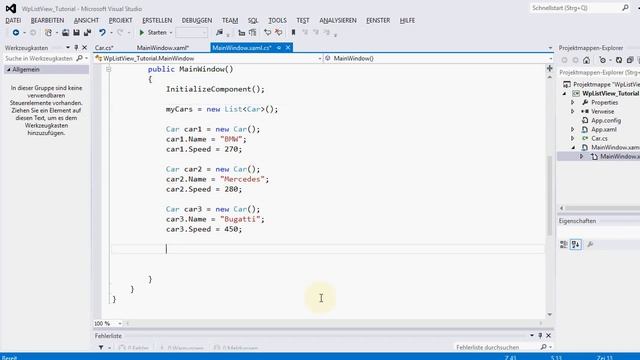Image resolution: width=640 pixels, height=360 pixels.
Task: Toggle a bookmark with the bookmark icon
Action: pos(293,32)
